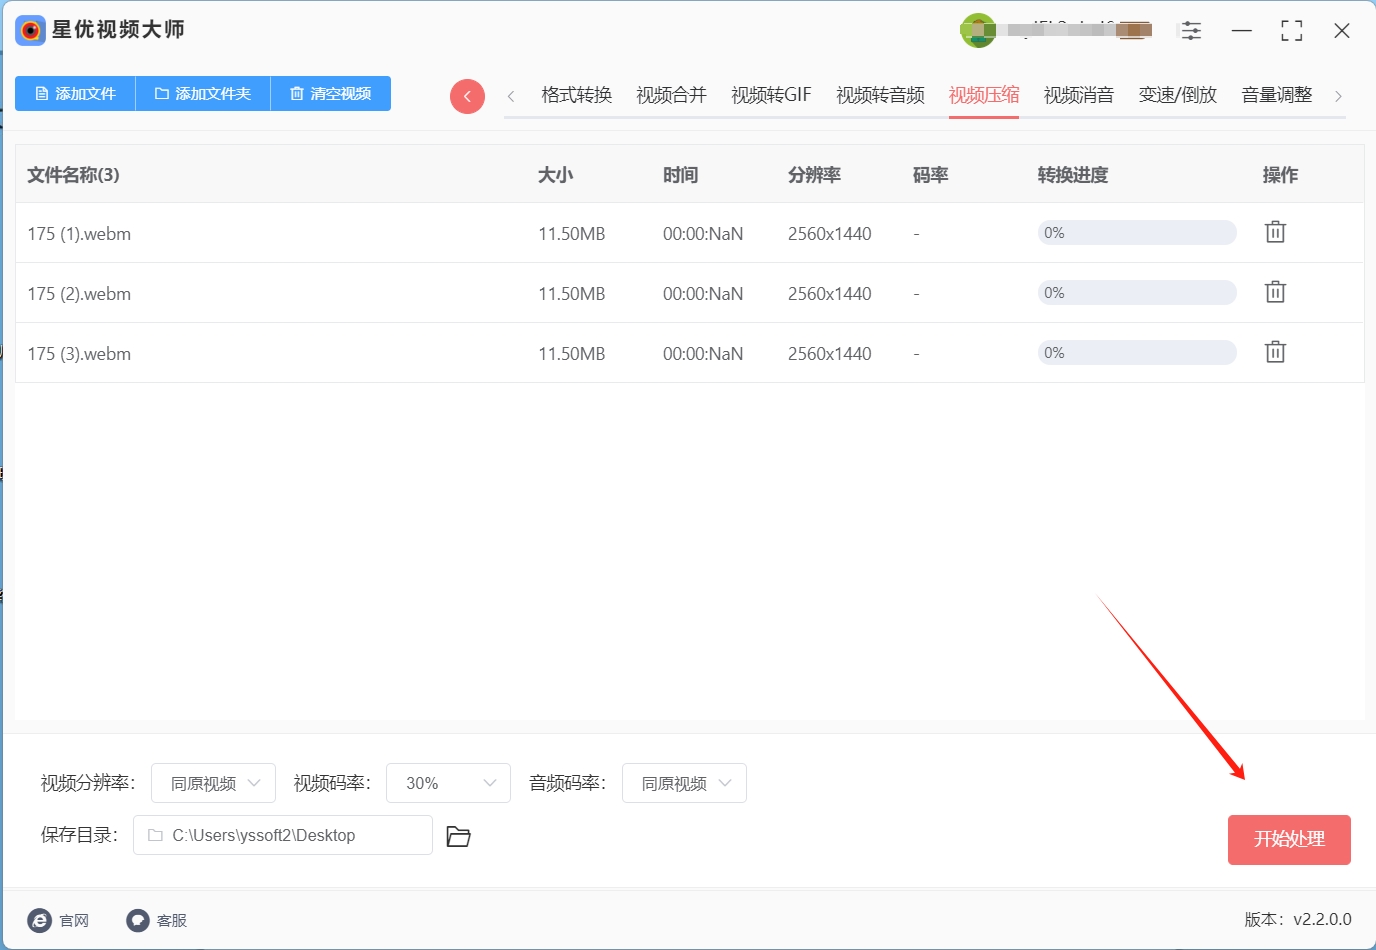Viewport: 1376px width, 950px height.
Task: Click the folder icon beside the save directory
Action: pos(458,836)
